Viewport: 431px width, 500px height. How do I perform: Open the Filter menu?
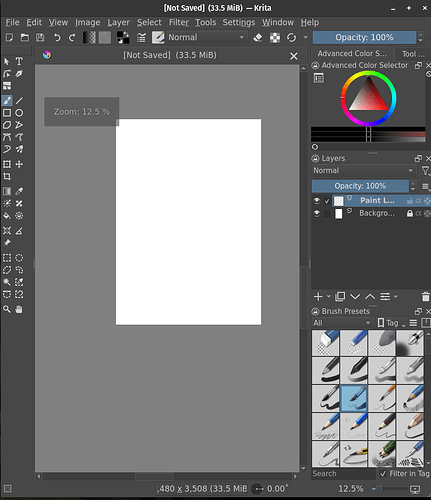click(x=179, y=22)
